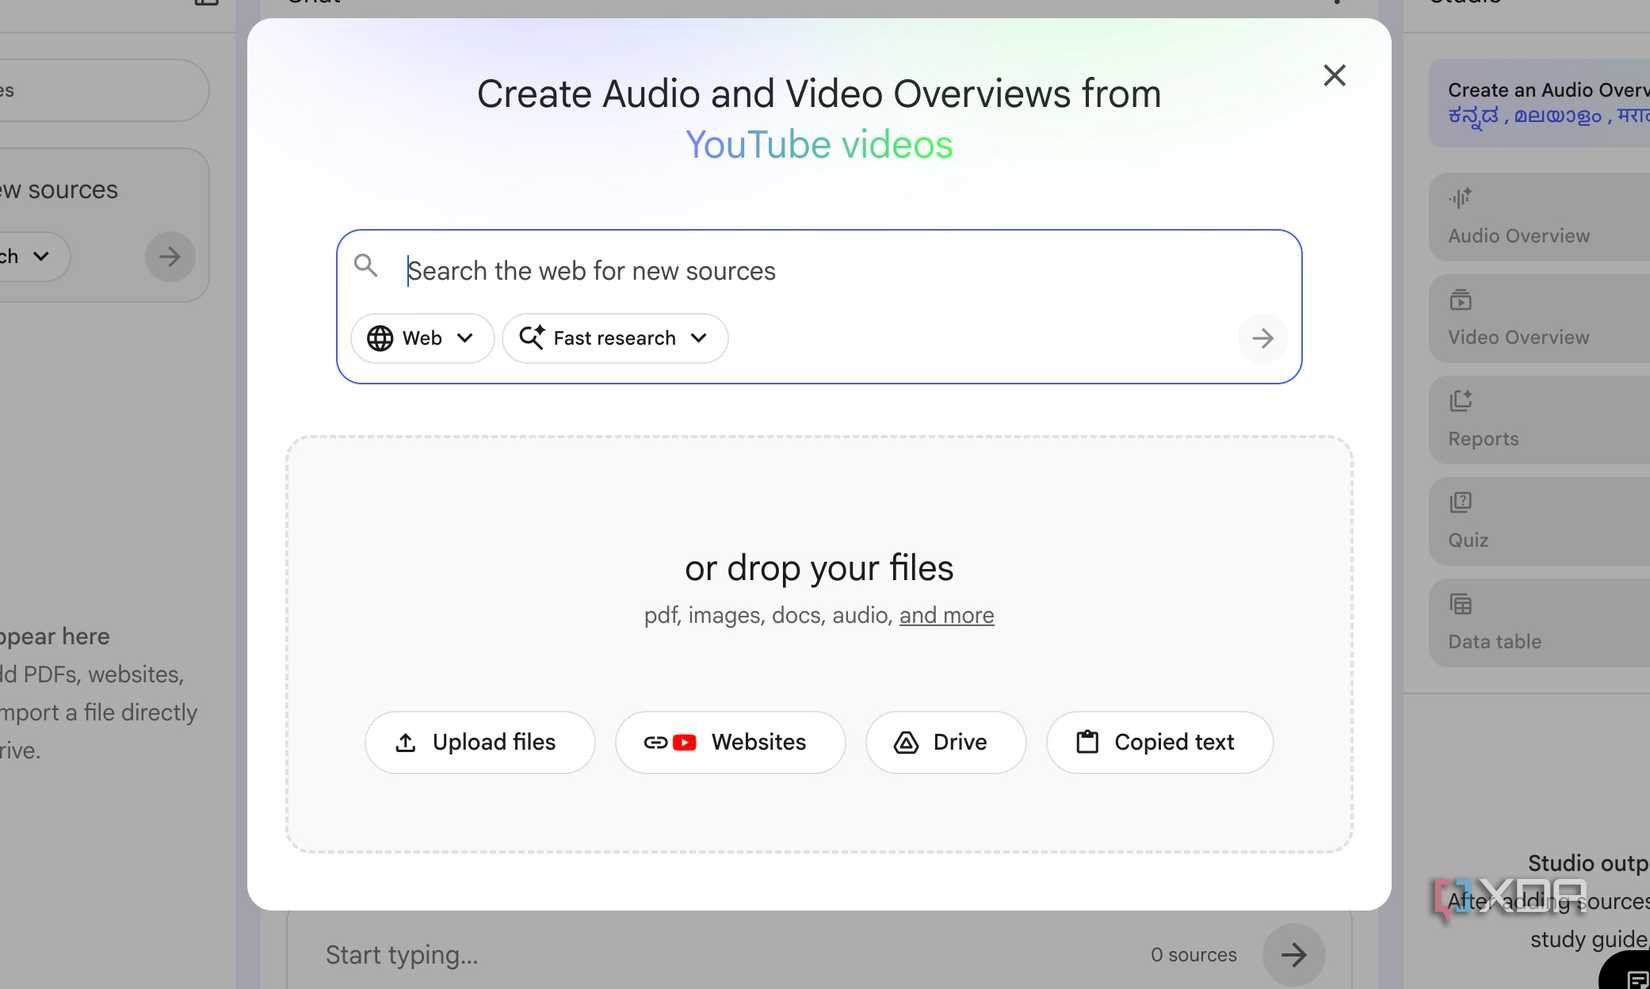Viewport: 1650px width, 989px height.
Task: Close the add sources dialog
Action: coord(1334,75)
